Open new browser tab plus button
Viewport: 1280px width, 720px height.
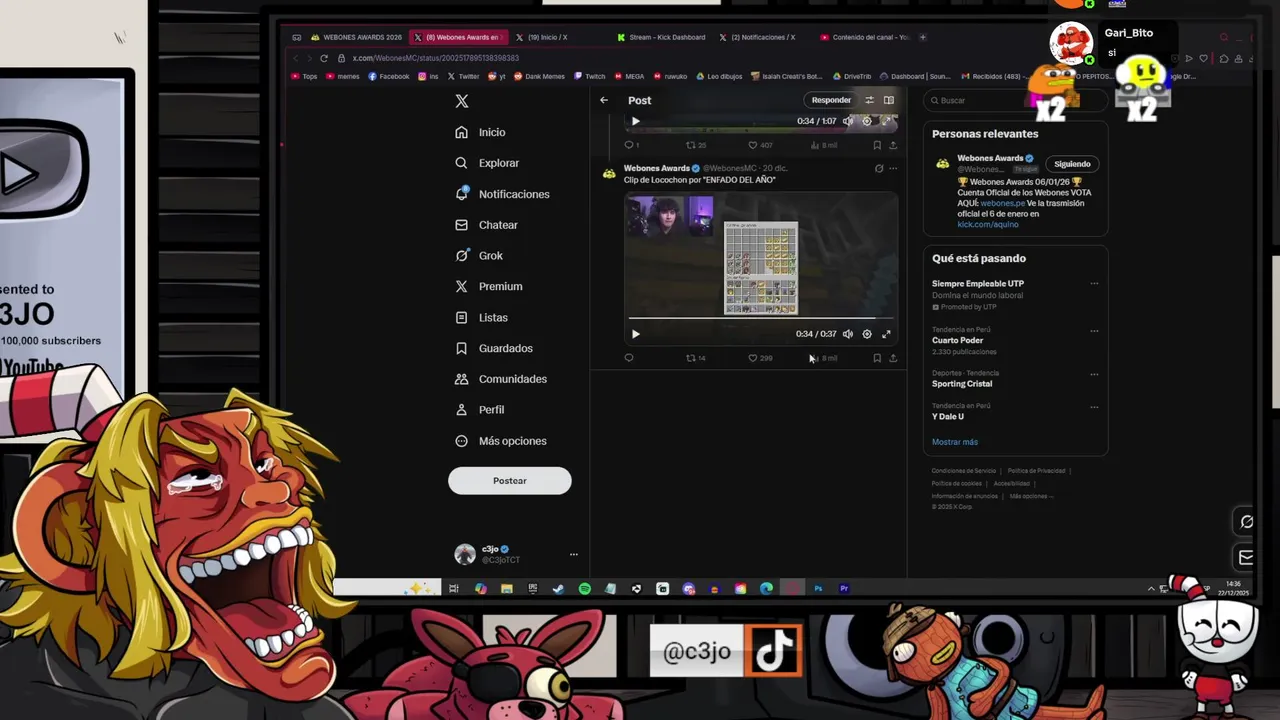pyautogui.click(x=923, y=37)
